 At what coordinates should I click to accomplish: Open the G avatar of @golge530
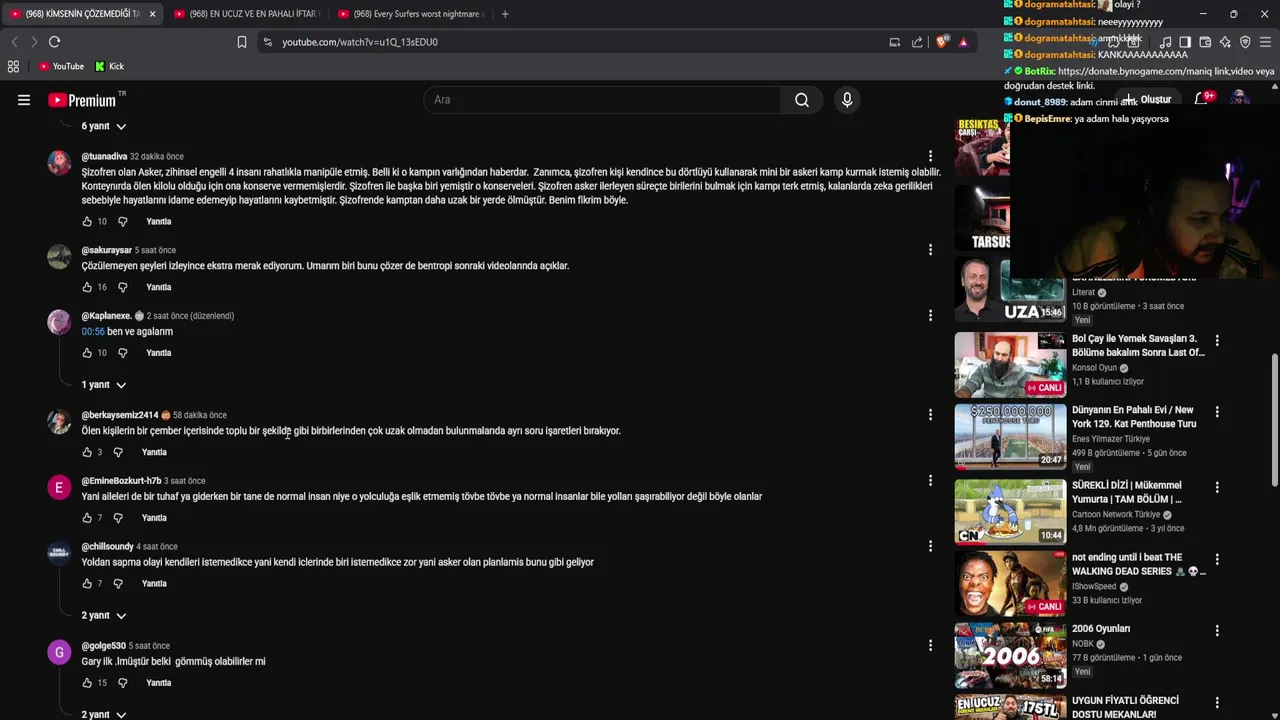tap(59, 653)
